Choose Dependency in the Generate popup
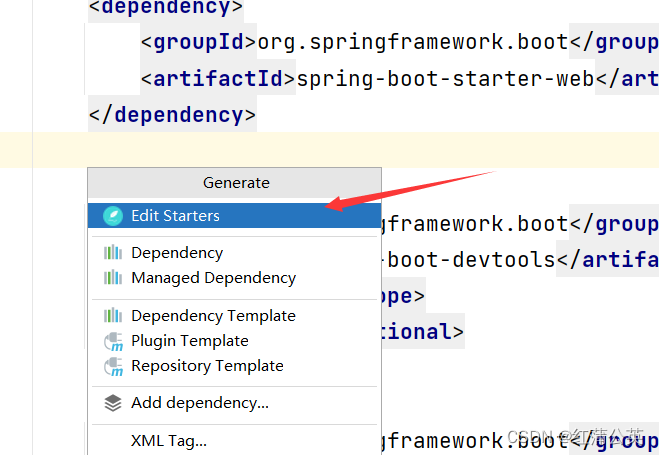The image size is (659, 455). click(x=235, y=252)
